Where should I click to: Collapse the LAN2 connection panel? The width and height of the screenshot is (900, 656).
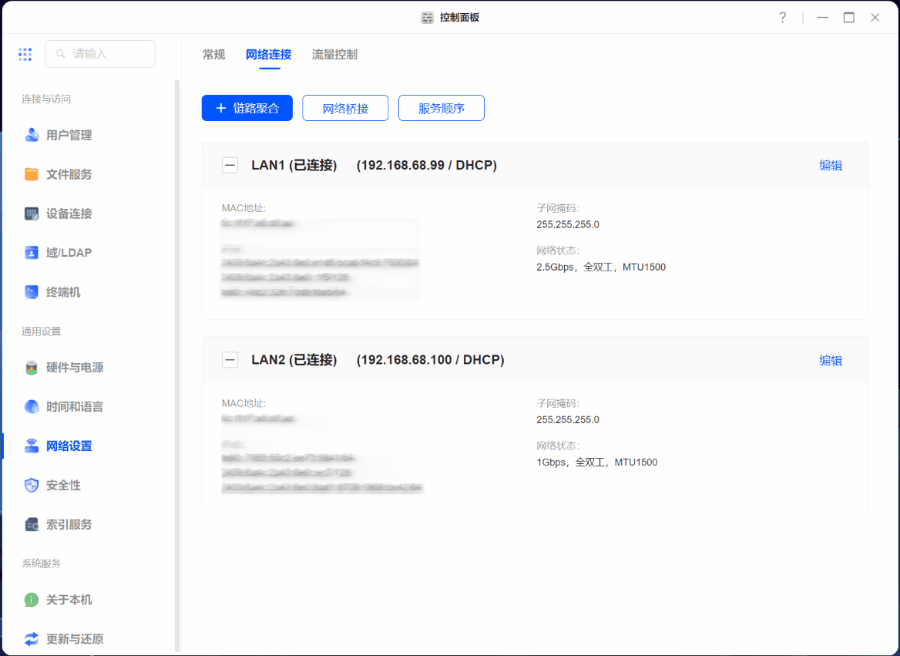click(230, 360)
